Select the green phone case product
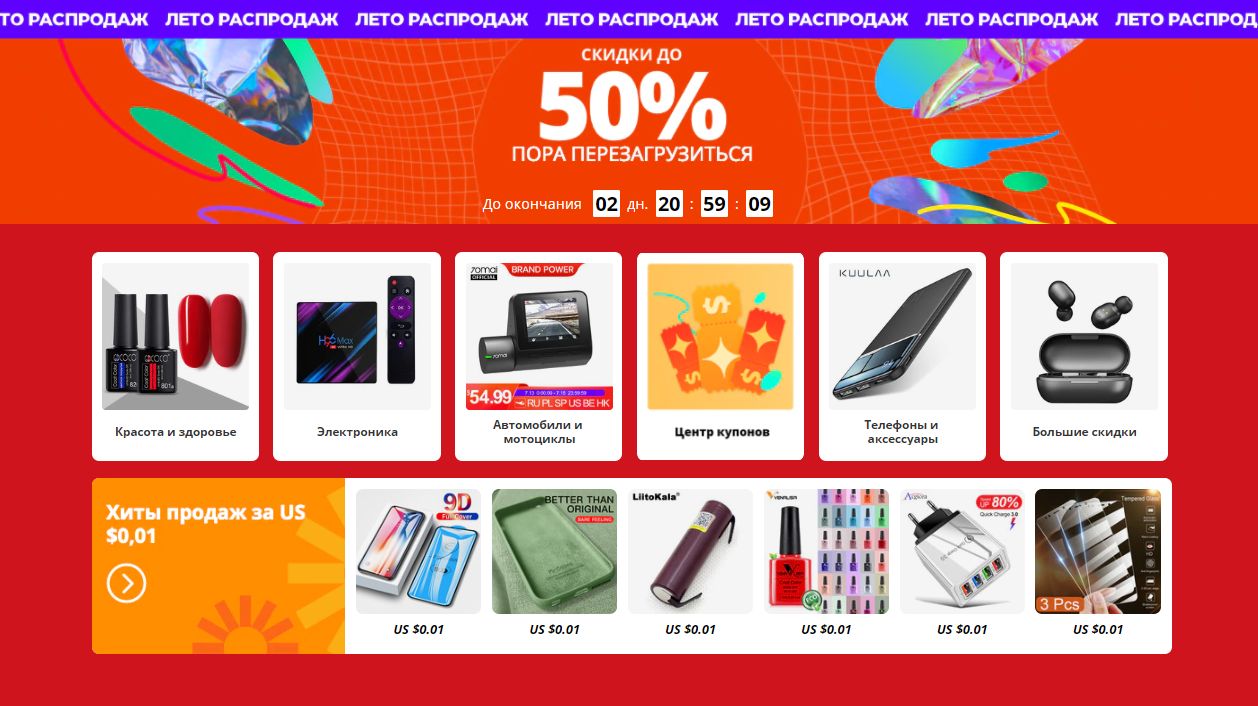The image size is (1258, 706). [x=554, y=551]
